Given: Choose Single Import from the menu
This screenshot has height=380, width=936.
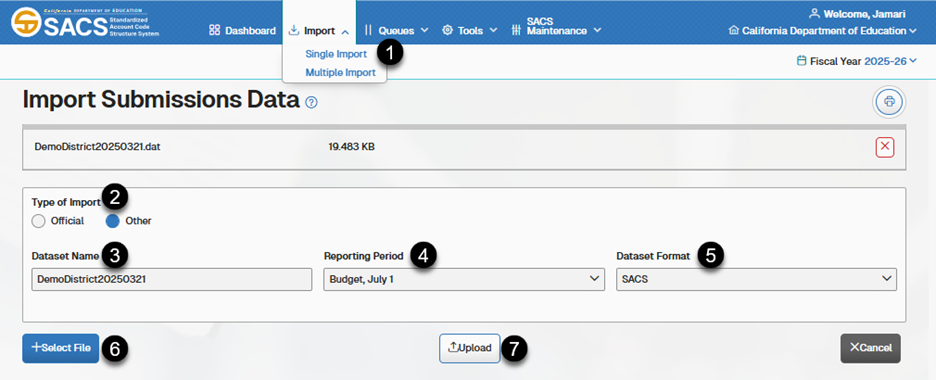Looking at the screenshot, I should point(336,54).
